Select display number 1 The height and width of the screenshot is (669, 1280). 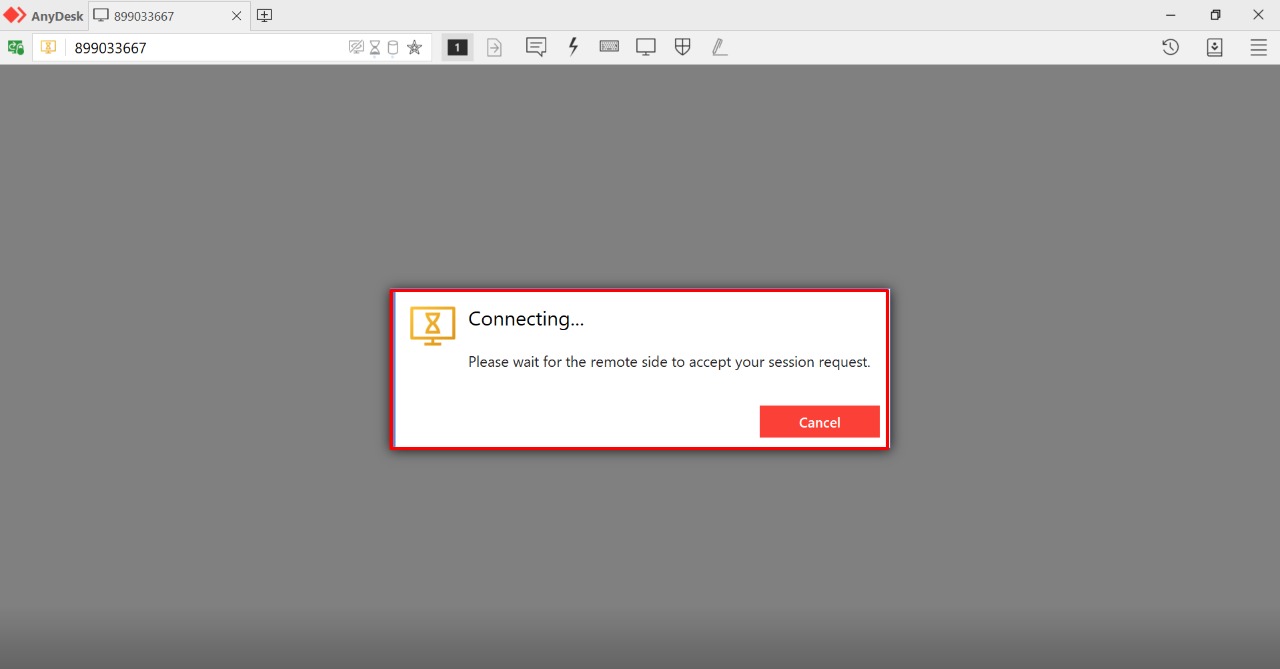[457, 47]
